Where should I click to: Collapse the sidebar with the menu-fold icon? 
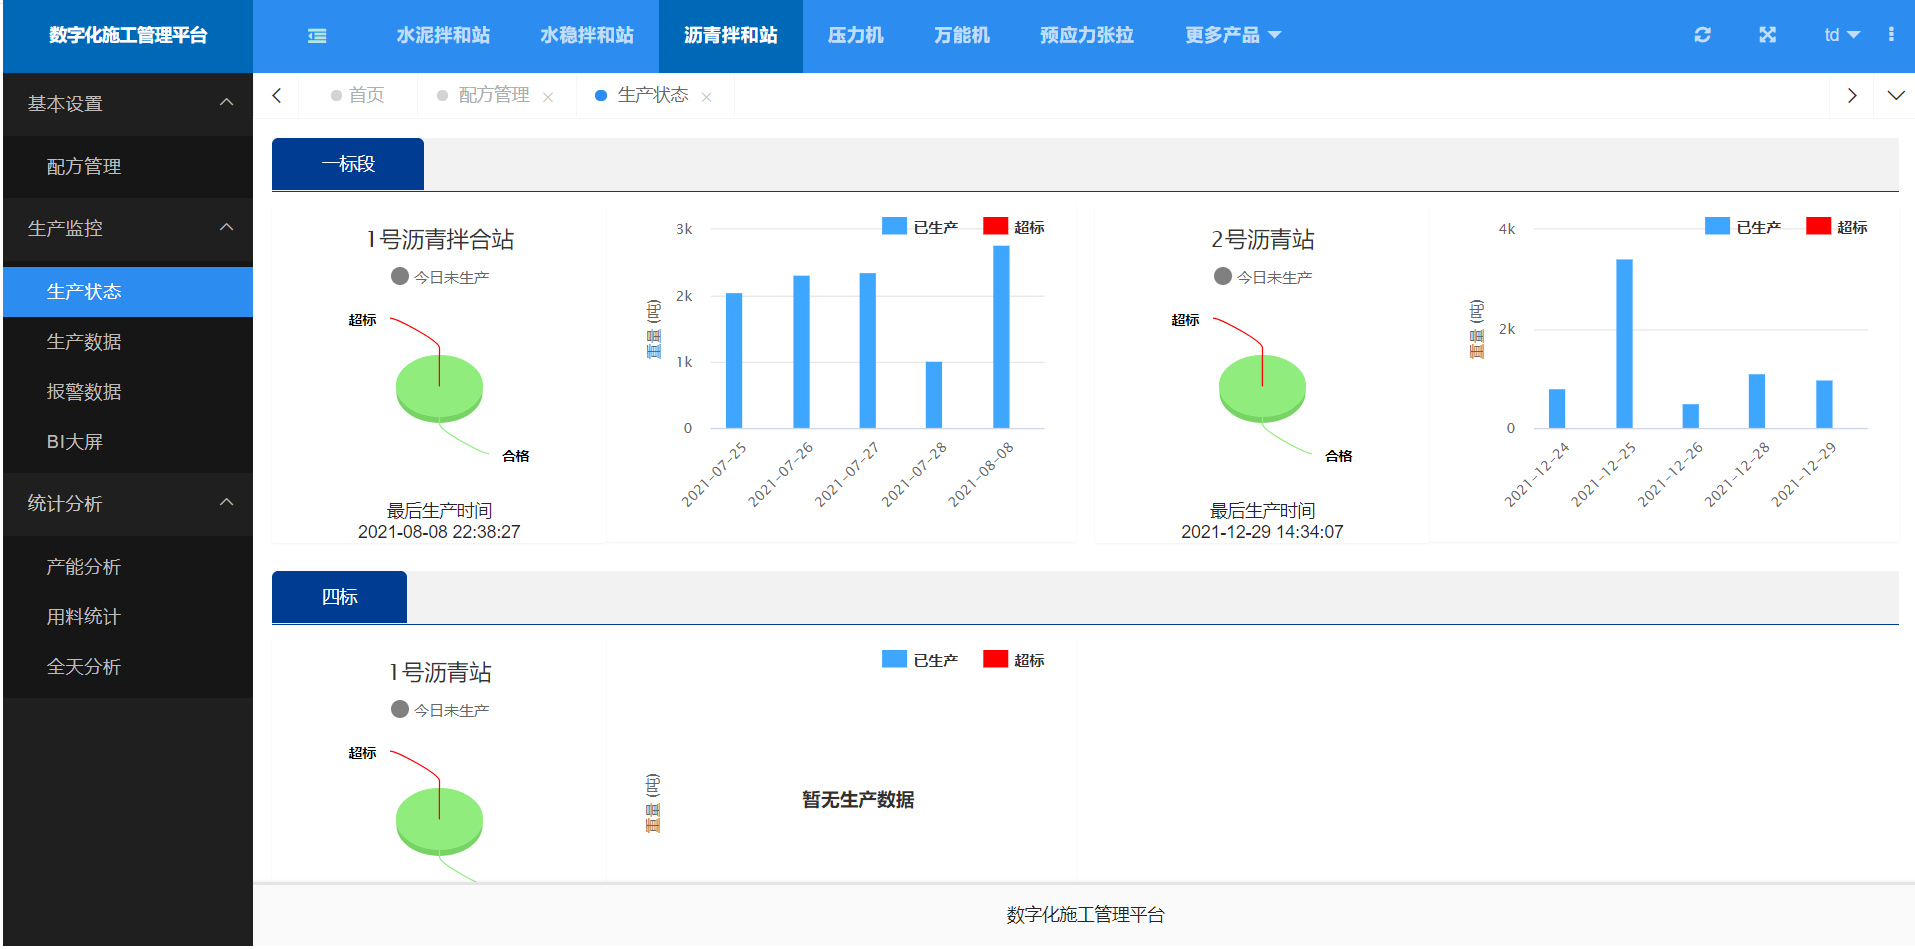click(317, 36)
